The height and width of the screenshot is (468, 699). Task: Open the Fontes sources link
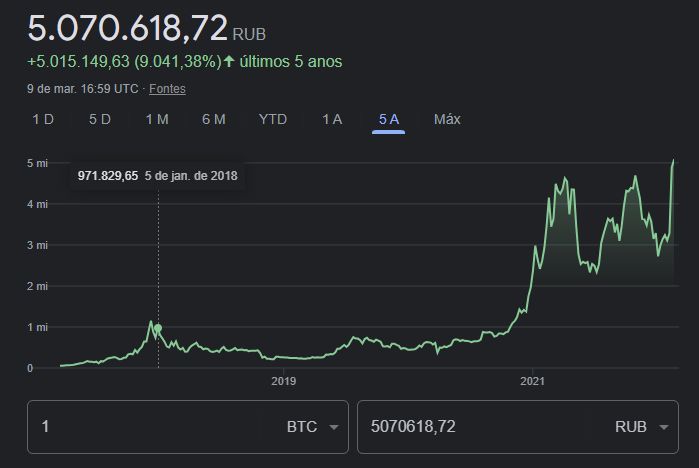tap(167, 89)
